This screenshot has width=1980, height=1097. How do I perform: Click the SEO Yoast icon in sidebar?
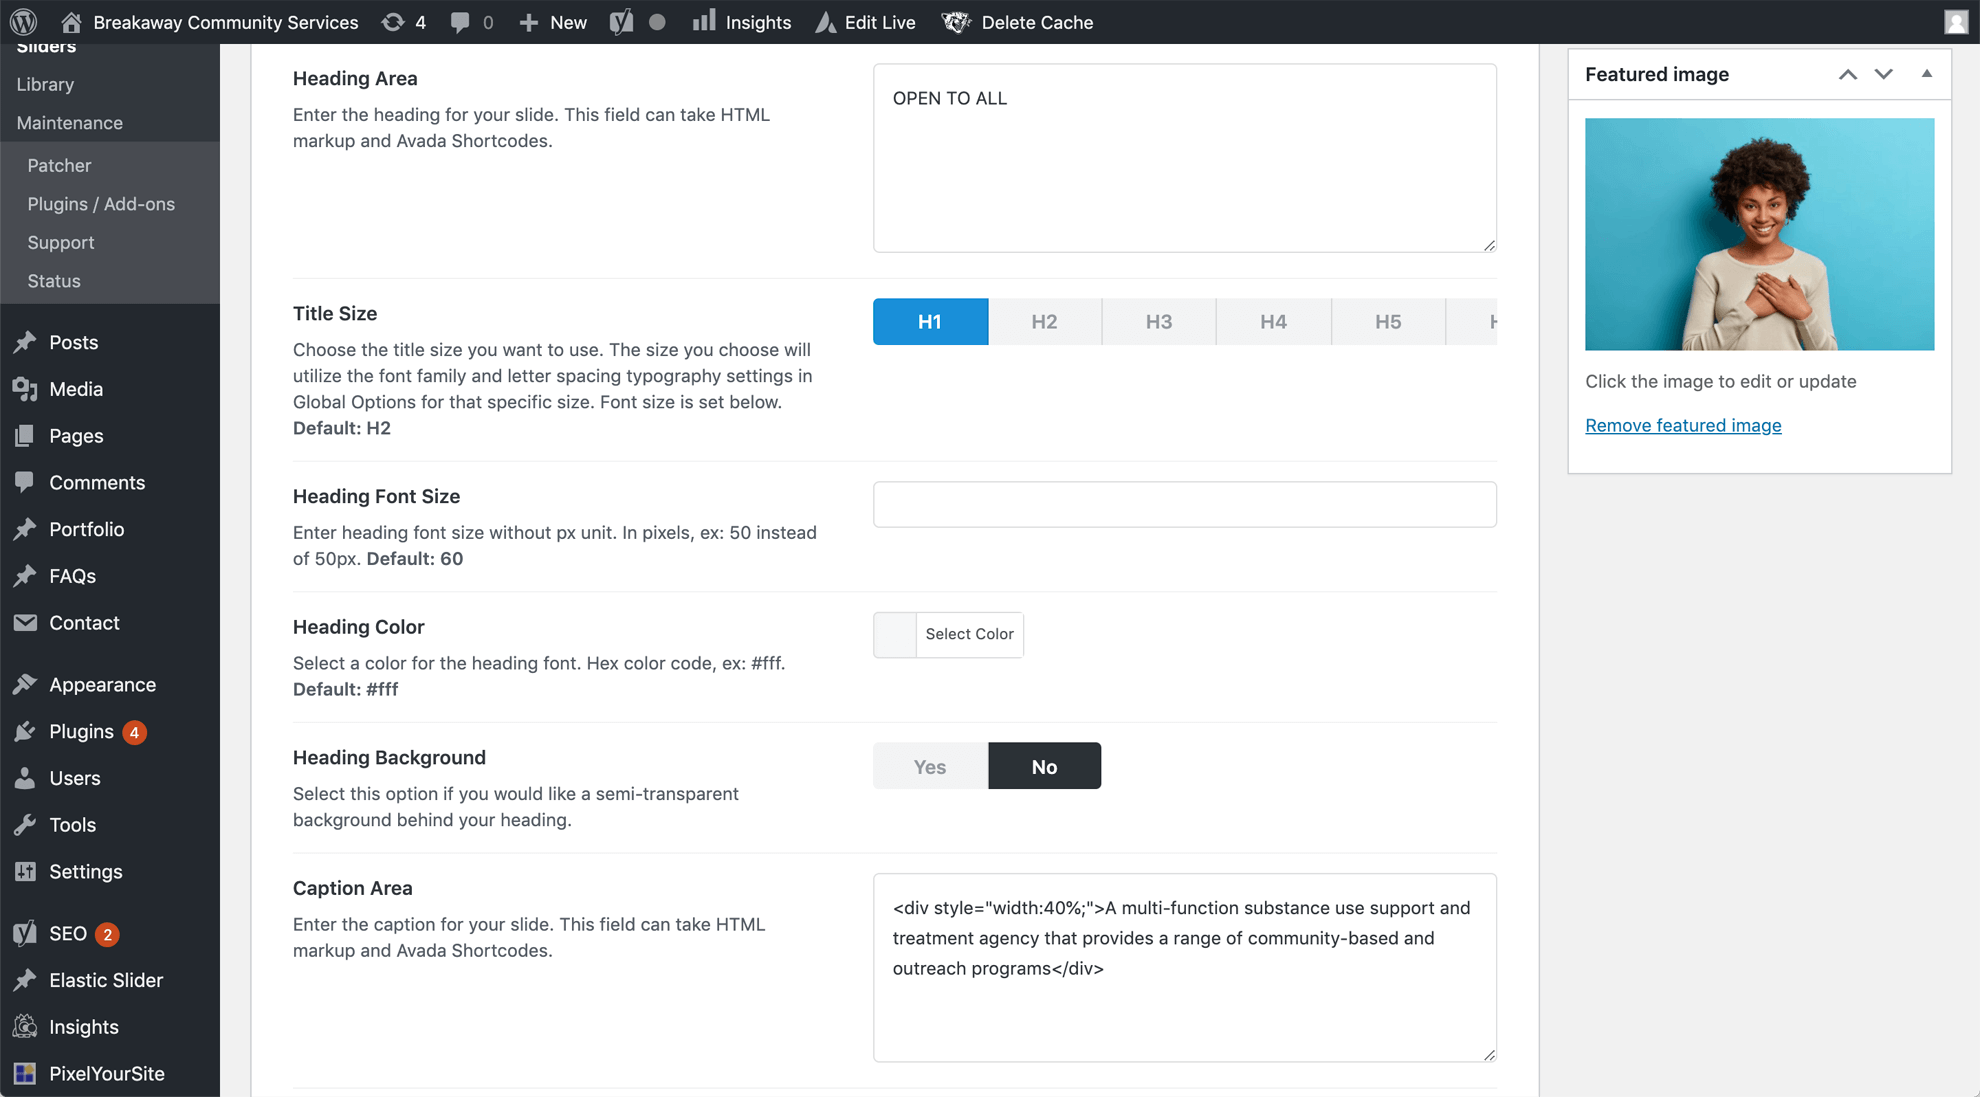[x=25, y=934]
